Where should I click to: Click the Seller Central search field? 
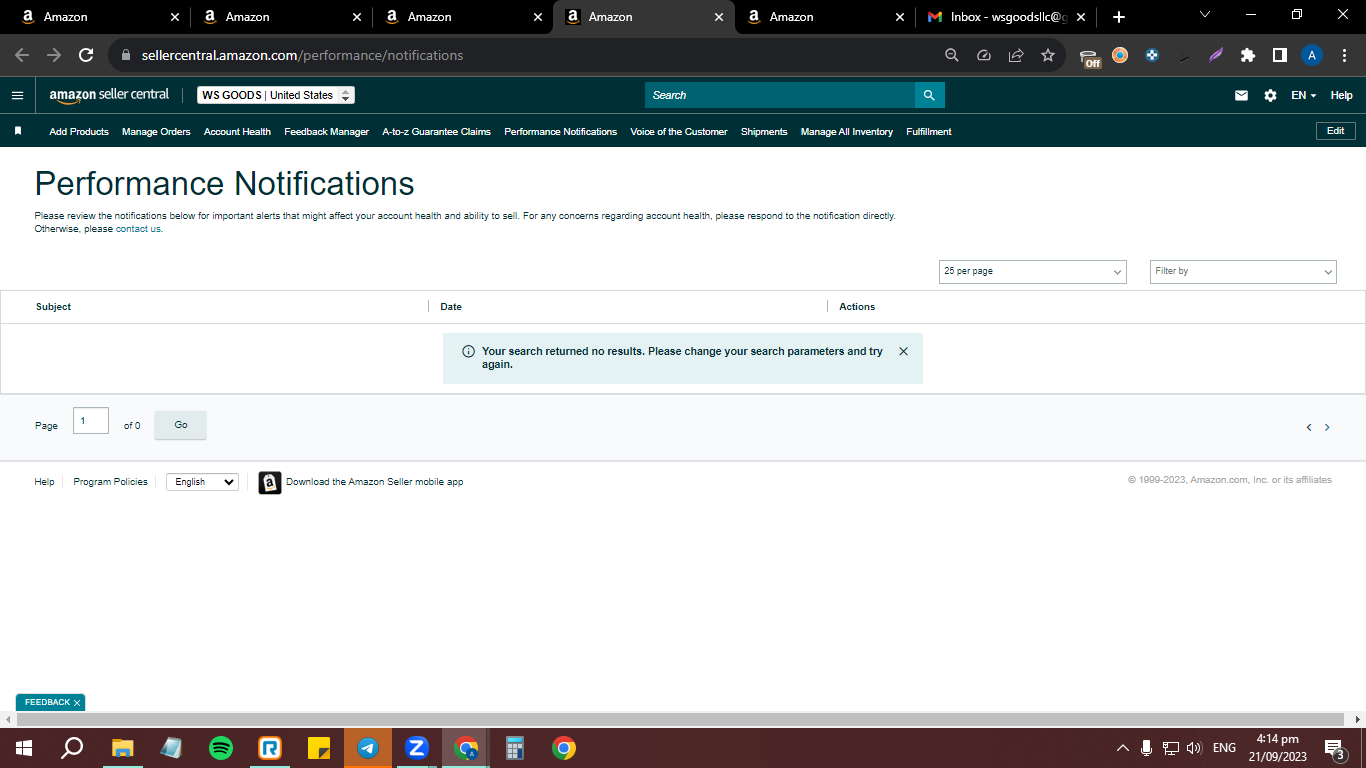tap(780, 95)
